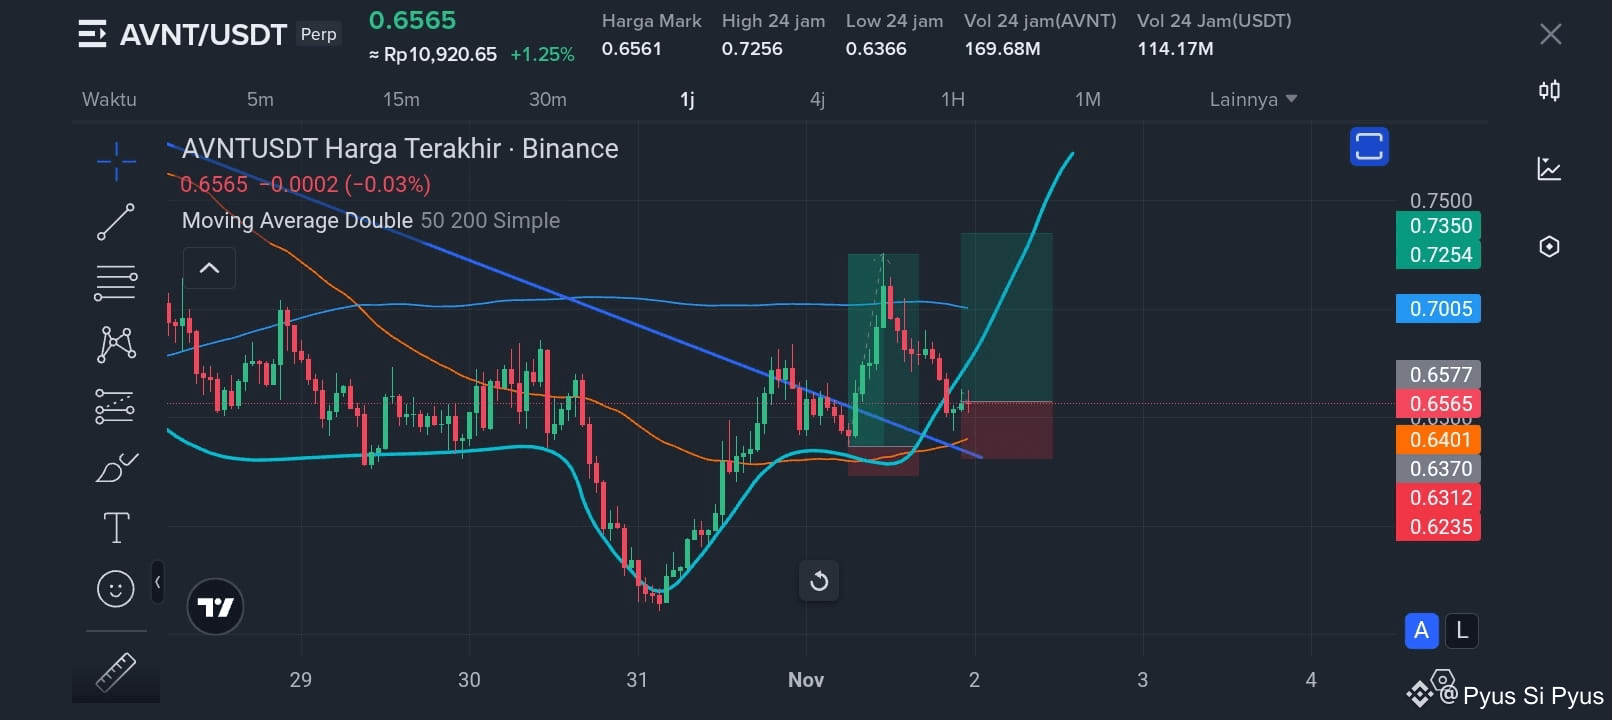Switch to the 5m timeframe

pos(260,99)
